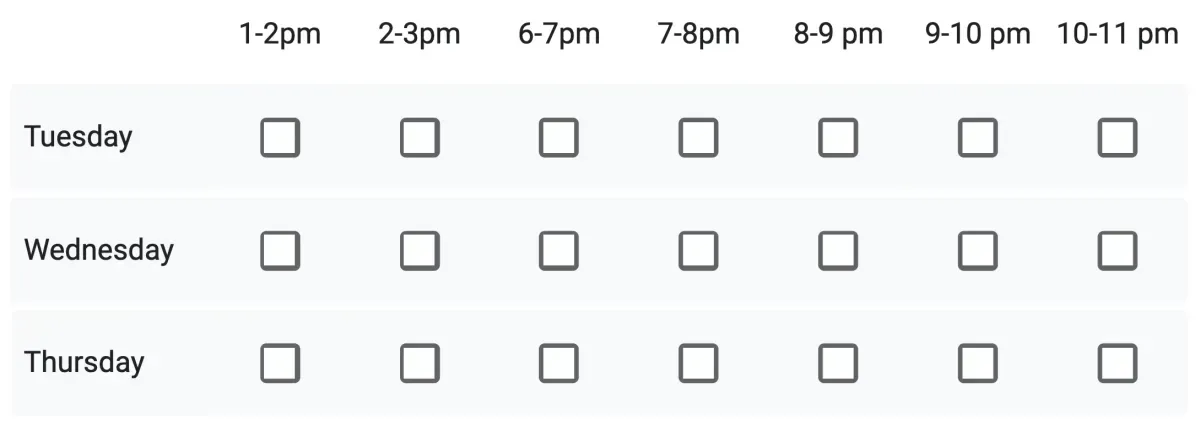Mark Tuesday 7-8pm availability
The image size is (1200, 426).
pos(698,138)
